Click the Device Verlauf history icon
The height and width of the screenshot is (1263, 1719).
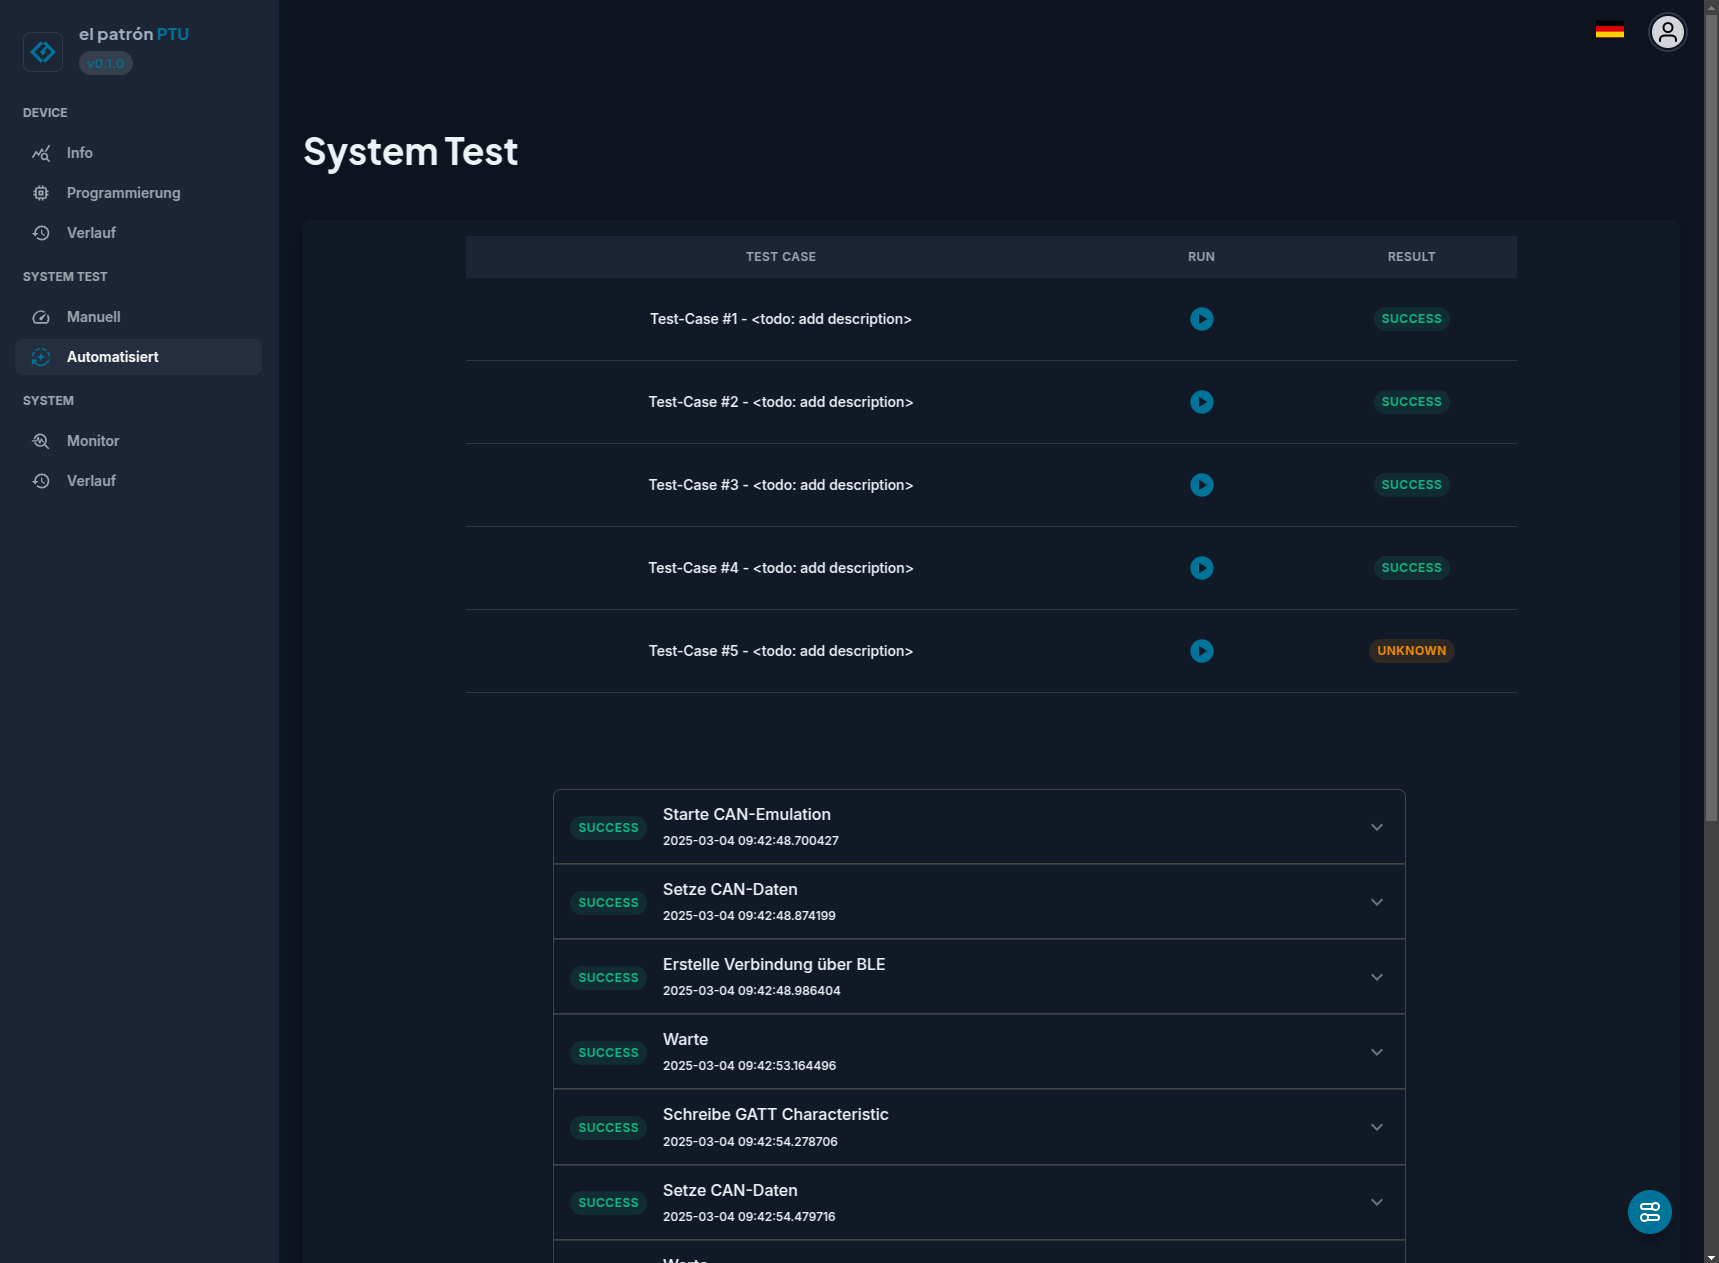pyautogui.click(x=41, y=233)
